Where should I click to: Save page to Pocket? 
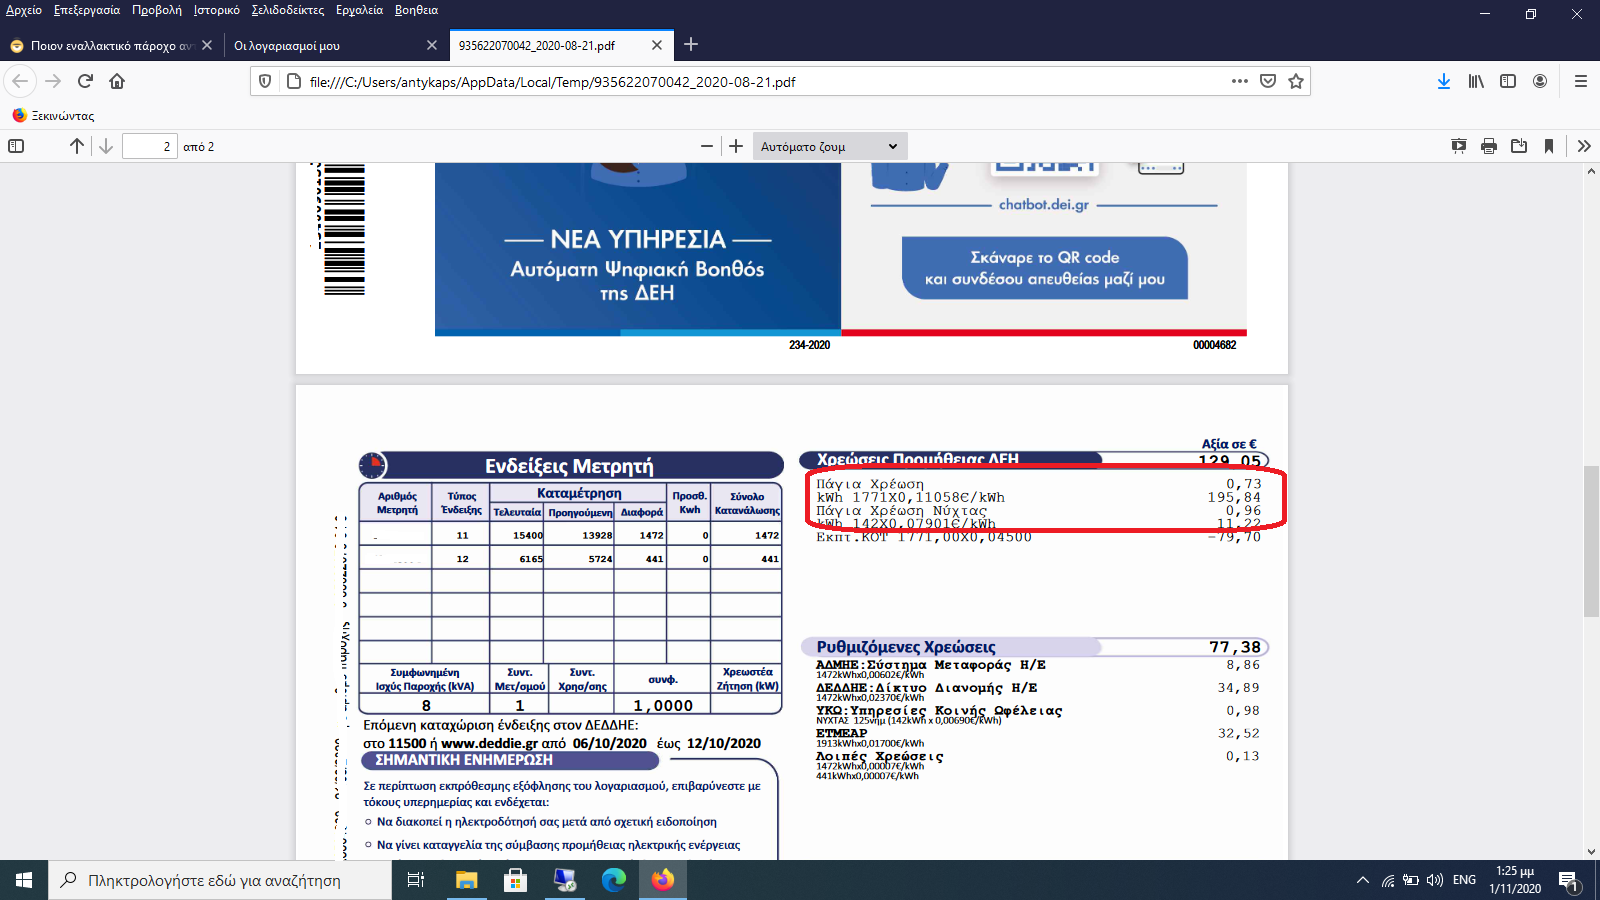[1268, 81]
